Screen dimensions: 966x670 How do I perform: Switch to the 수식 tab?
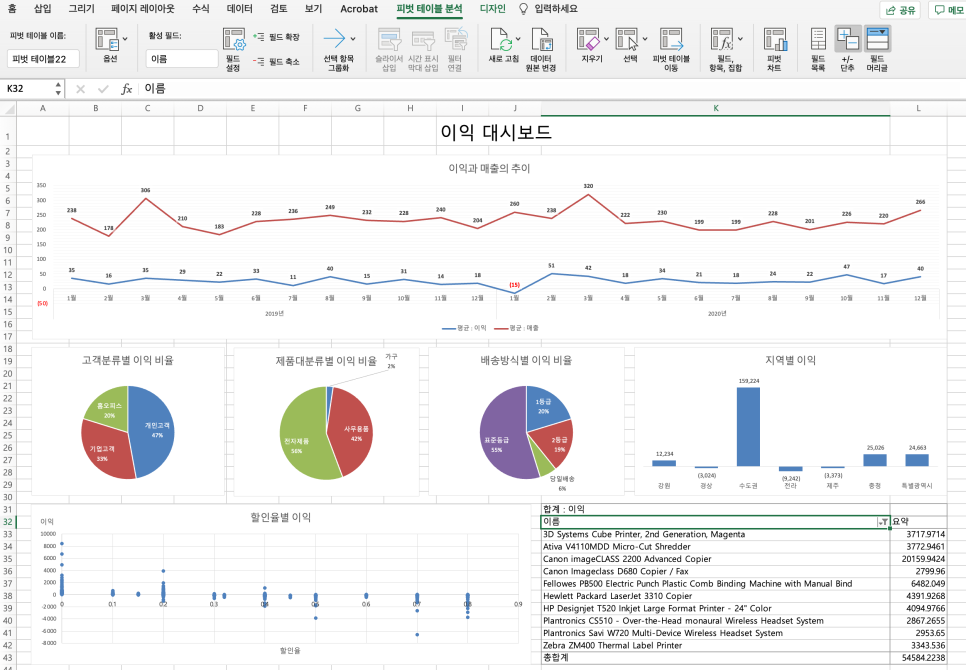click(x=201, y=9)
